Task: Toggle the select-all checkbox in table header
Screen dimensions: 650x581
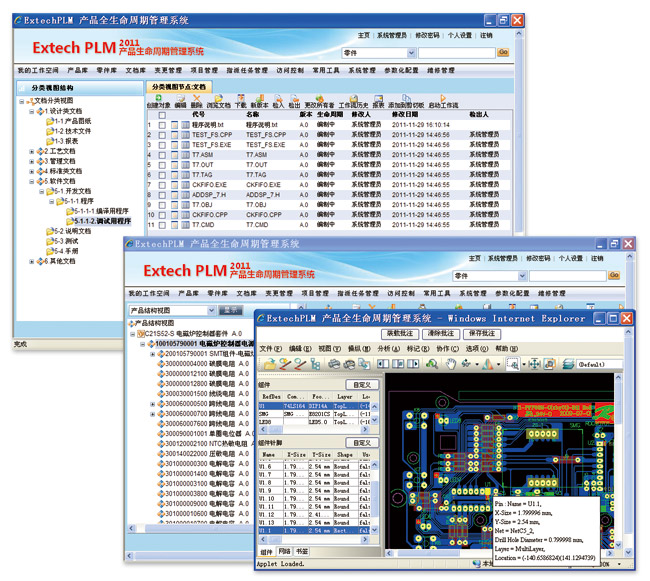Action: coord(162,115)
